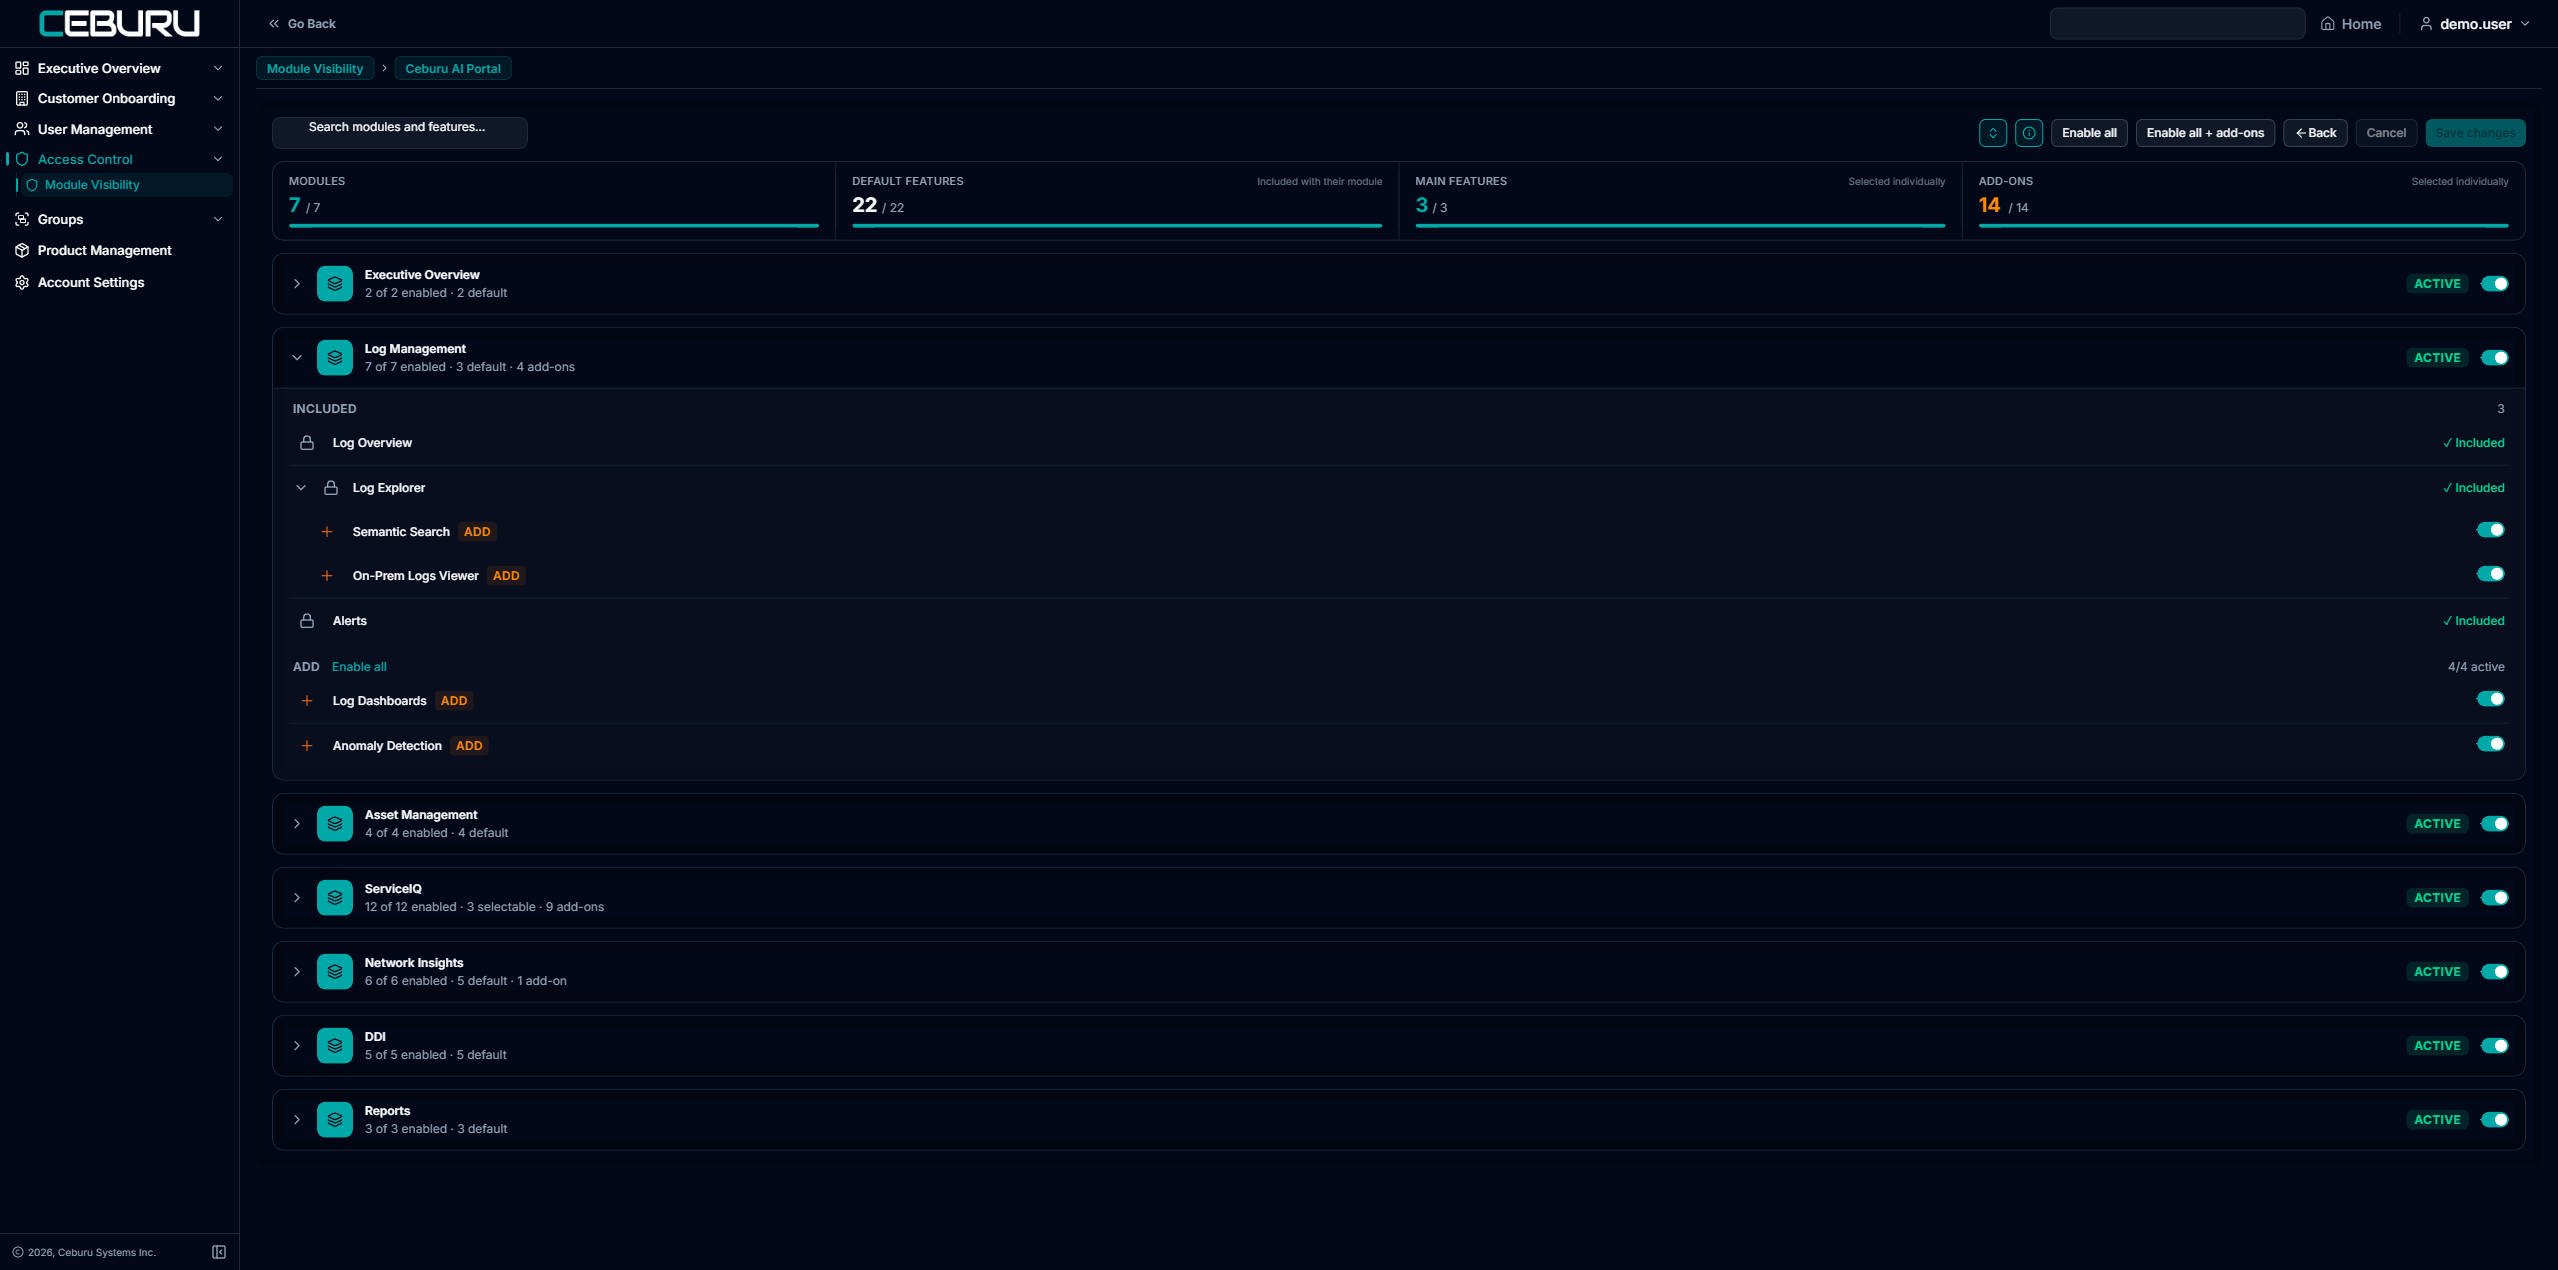Screen dimensions: 2558x1270
Task: Click the Log Management module layers icon
Action: click(x=335, y=358)
